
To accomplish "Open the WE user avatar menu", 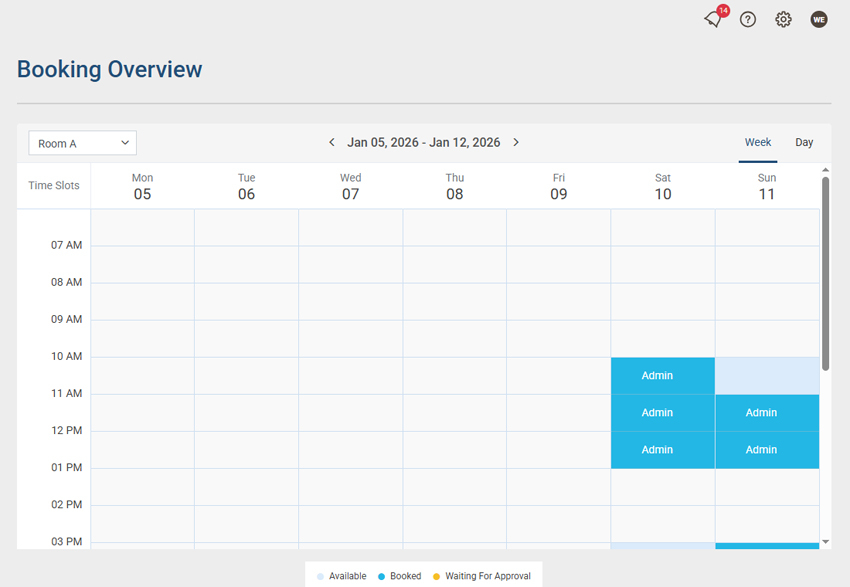I will (819, 19).
